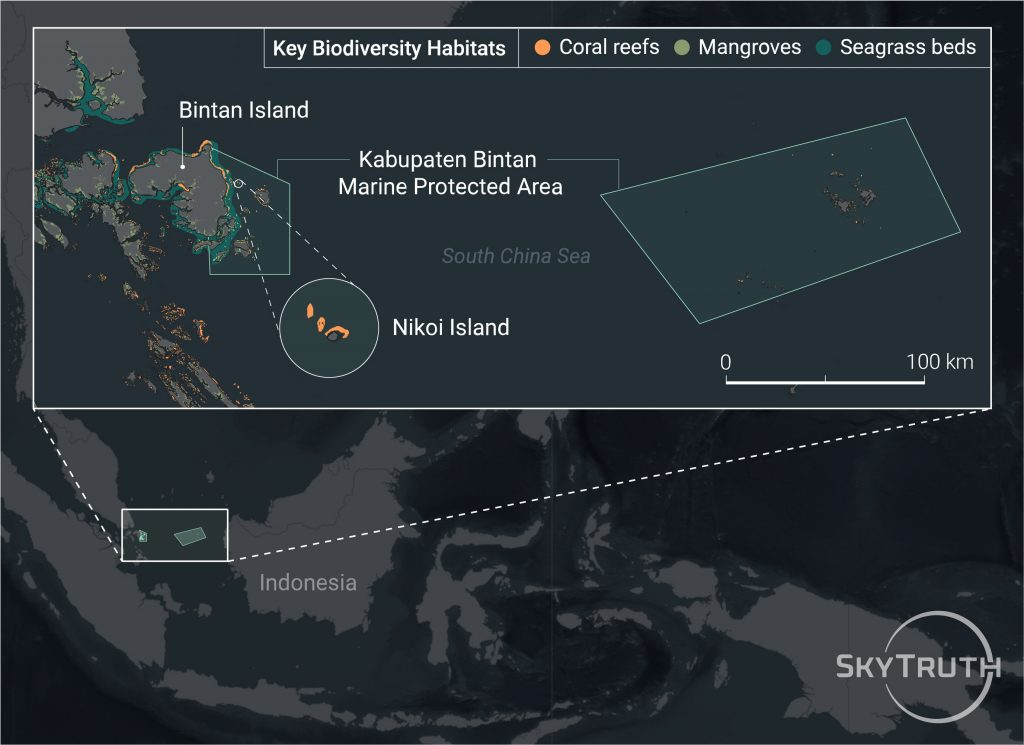Click the small green polygon inside the locator rectangle
This screenshot has height=745, width=1024.
click(x=190, y=537)
